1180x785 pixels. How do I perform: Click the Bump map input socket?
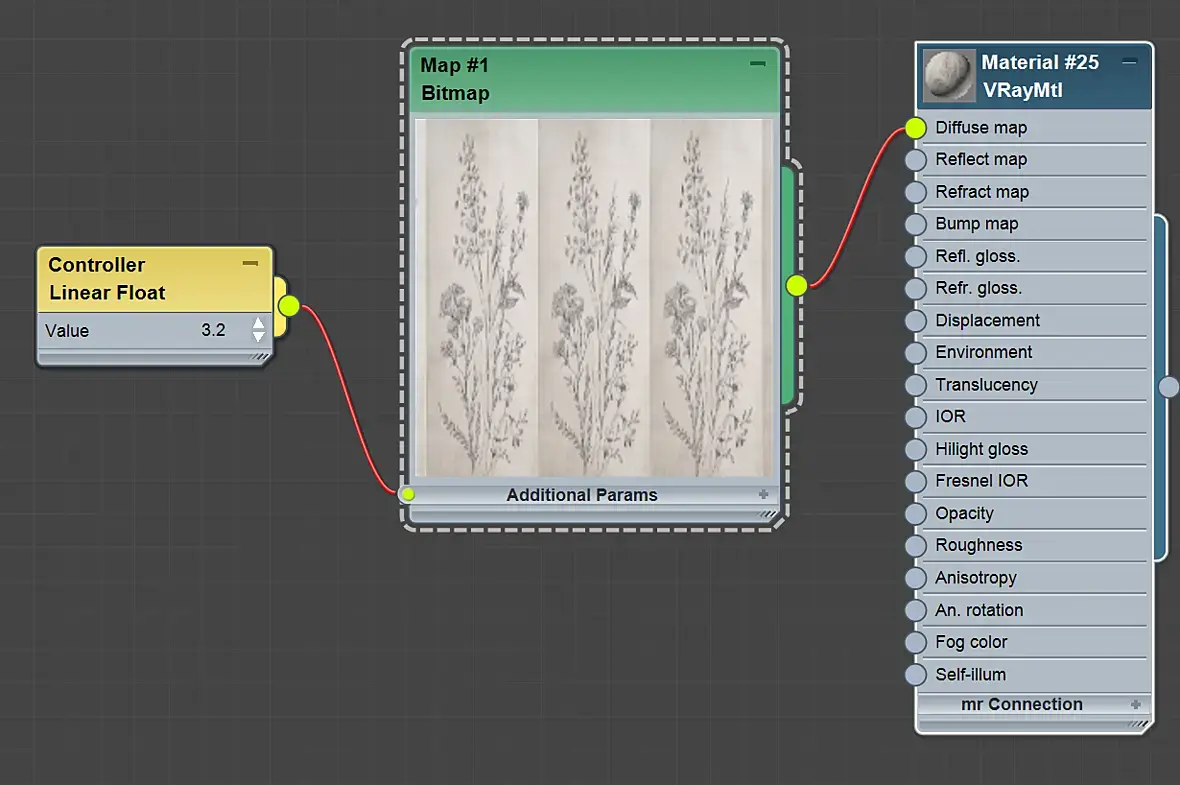pyautogui.click(x=915, y=224)
